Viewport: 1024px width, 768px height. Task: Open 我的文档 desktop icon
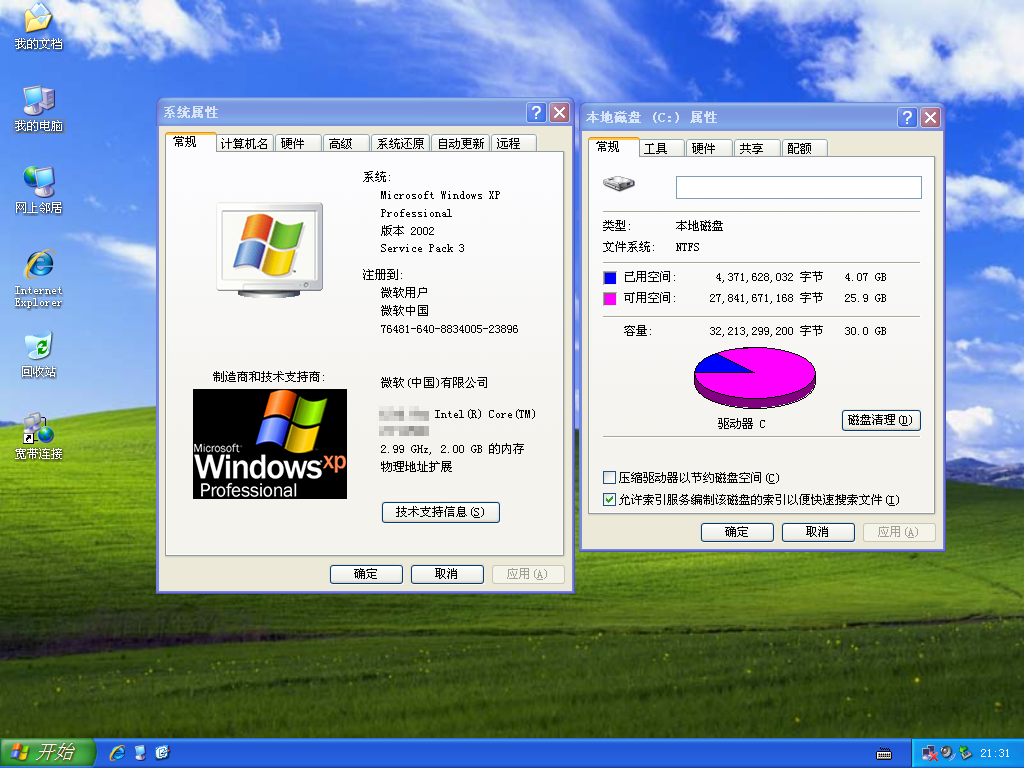(x=38, y=26)
